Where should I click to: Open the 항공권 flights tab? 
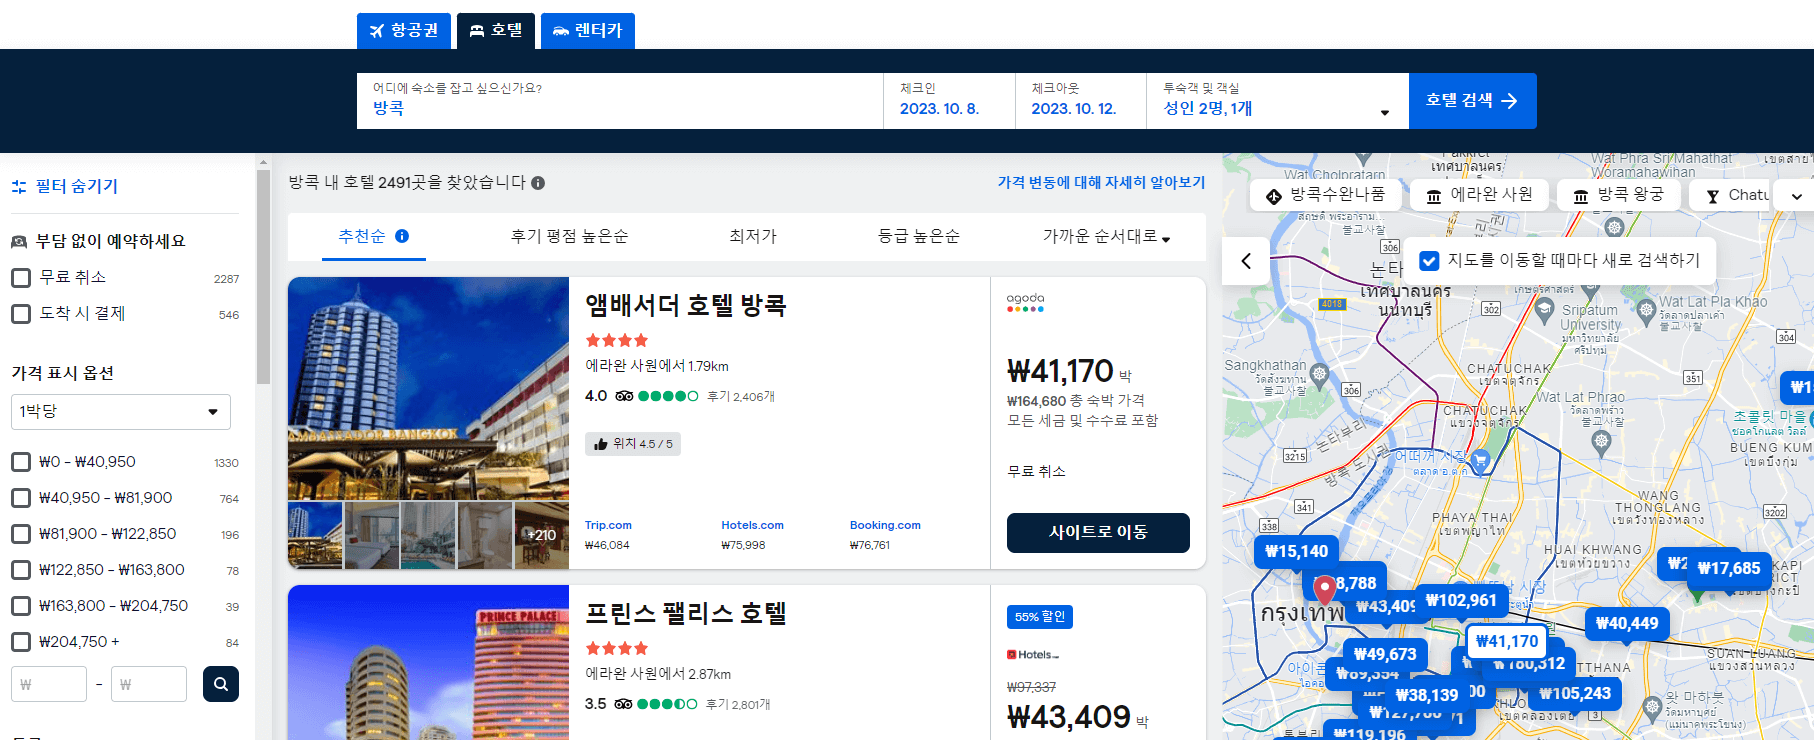(404, 31)
